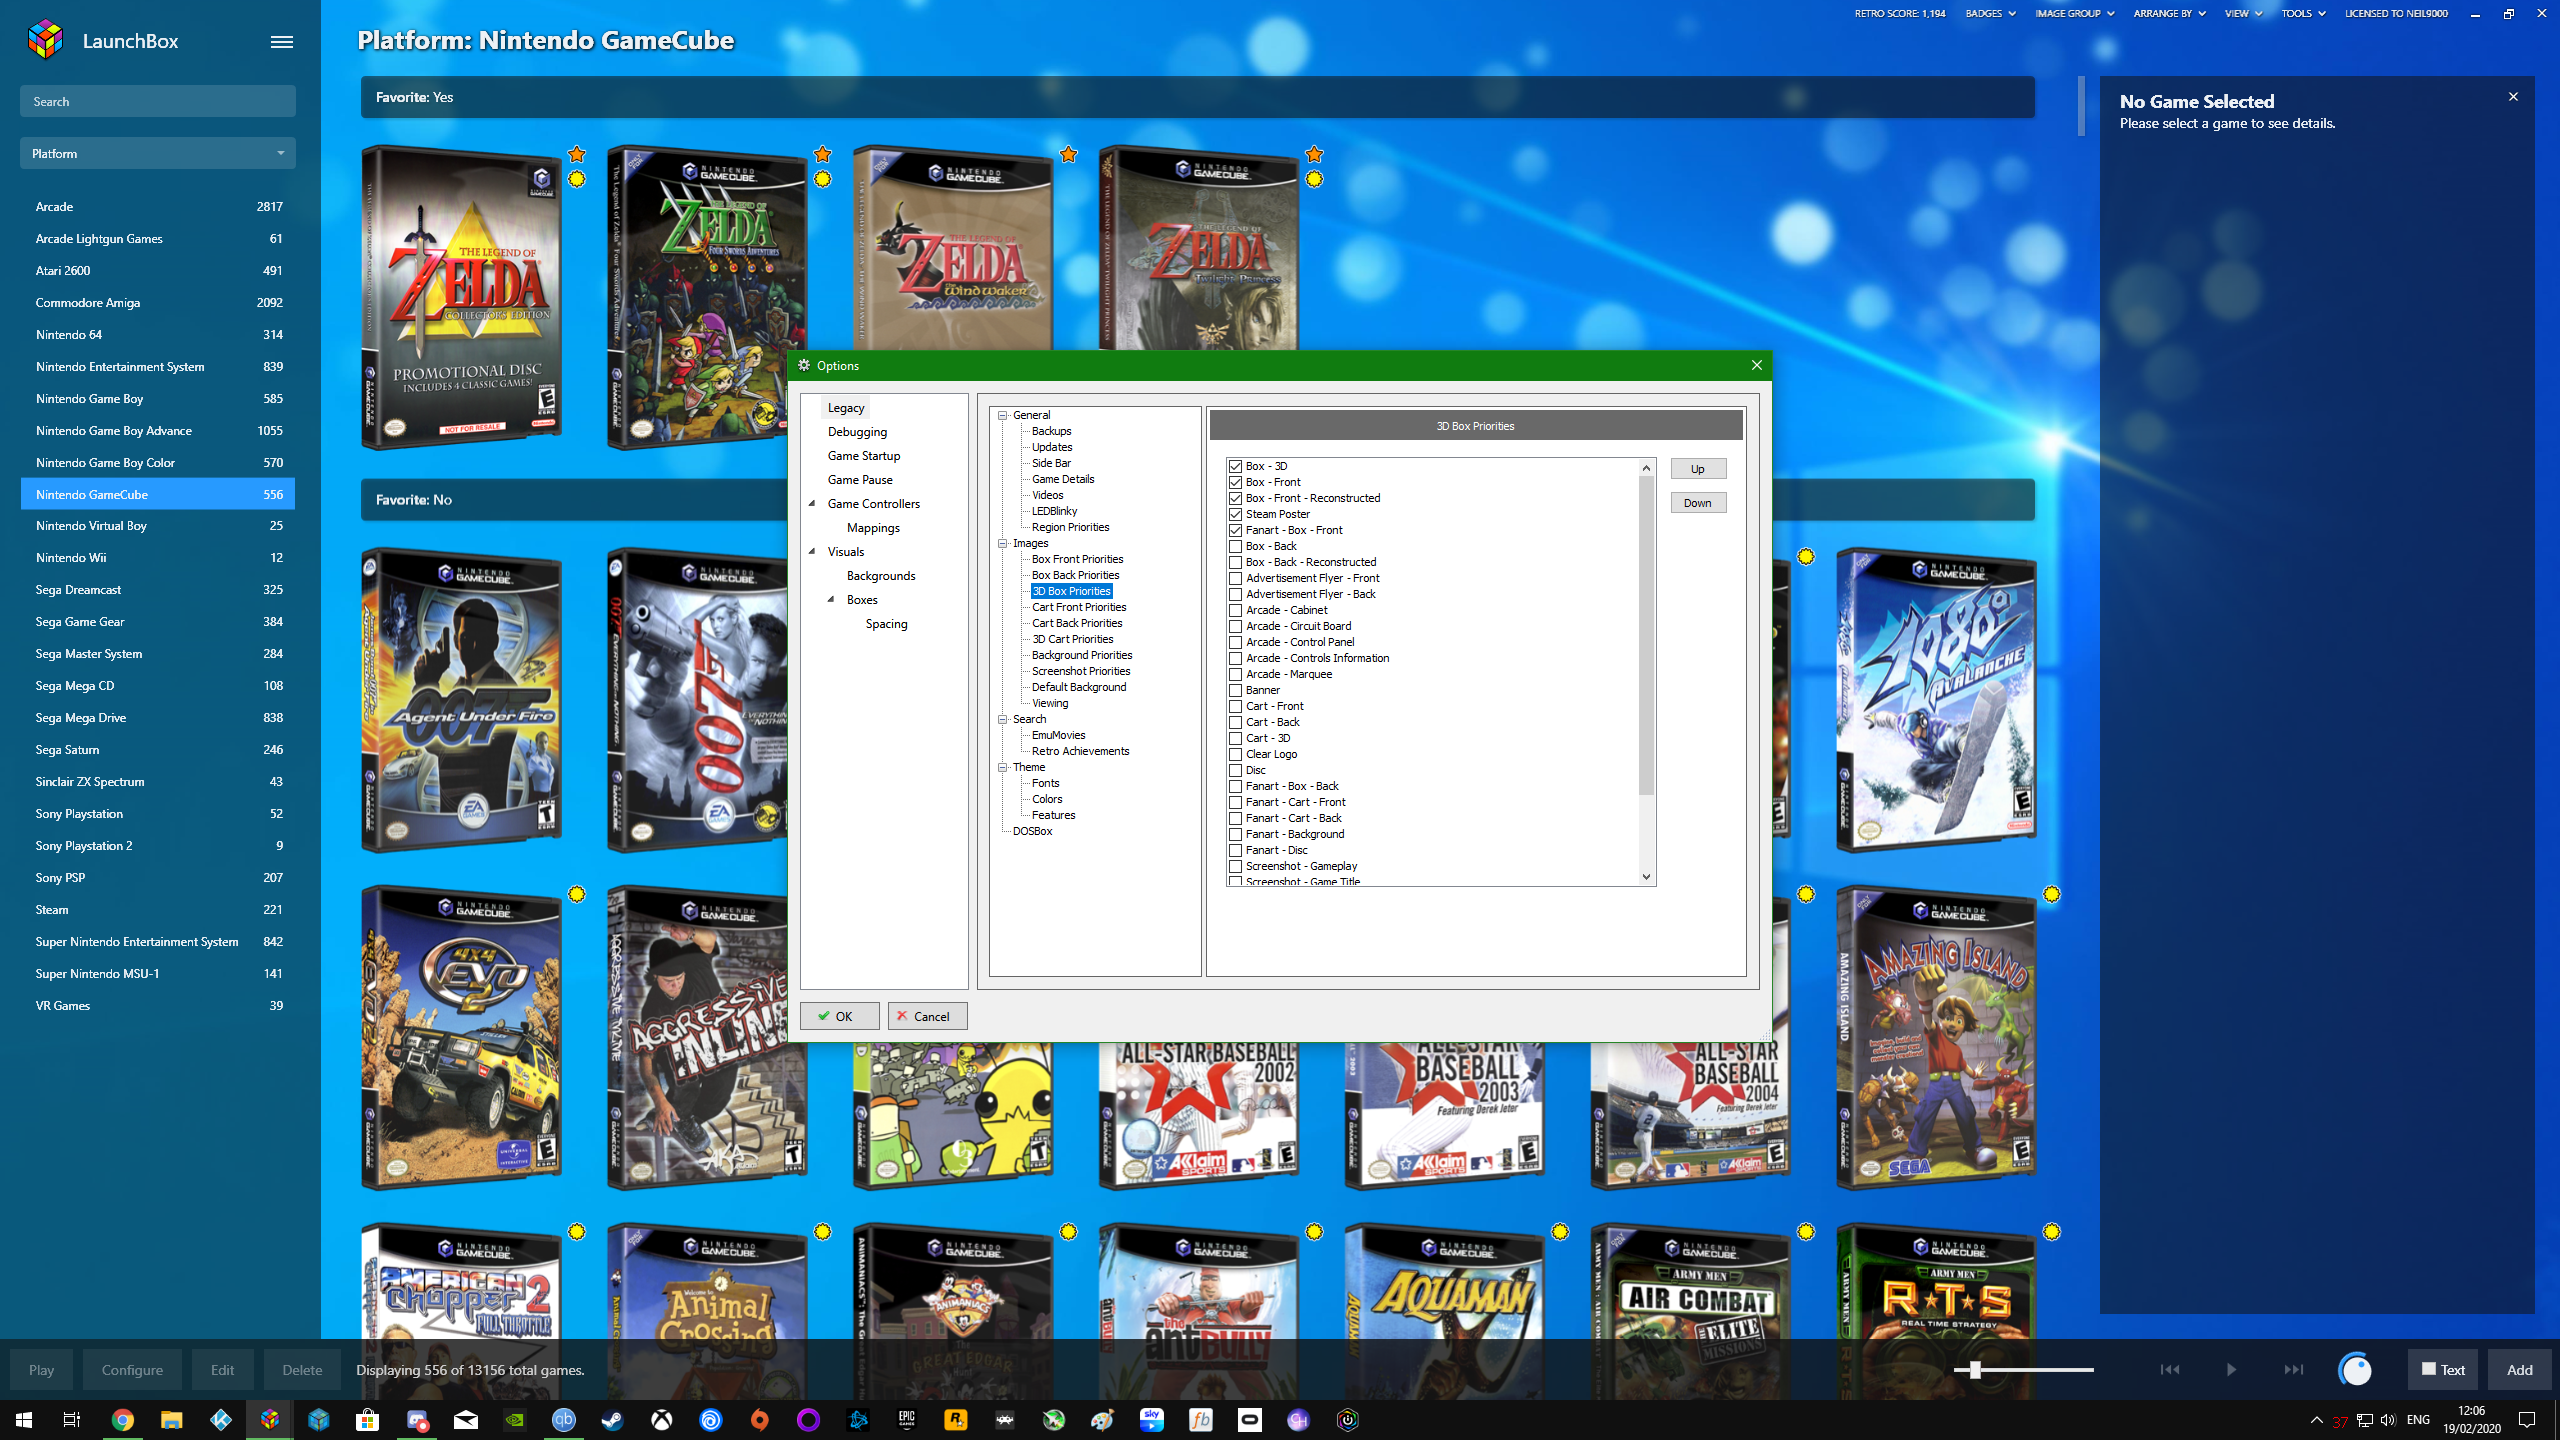Collapse the Visuals section
This screenshot has width=2560, height=1440.
[x=812, y=551]
